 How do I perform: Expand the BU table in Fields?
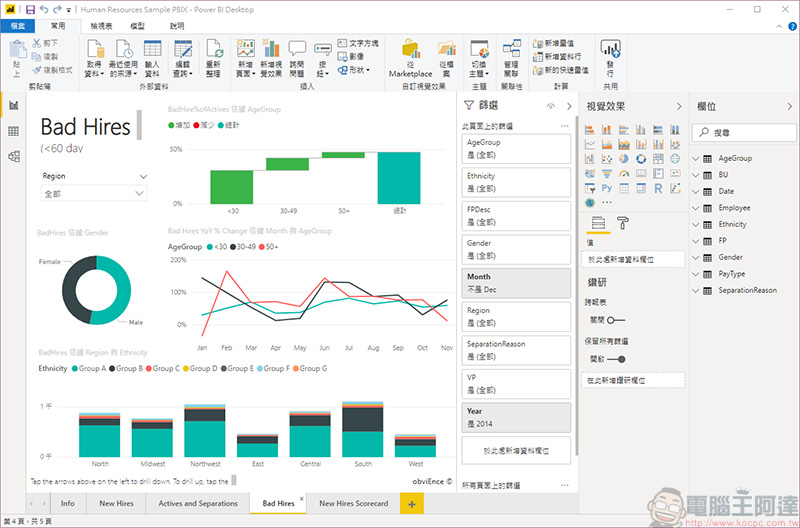[695, 175]
